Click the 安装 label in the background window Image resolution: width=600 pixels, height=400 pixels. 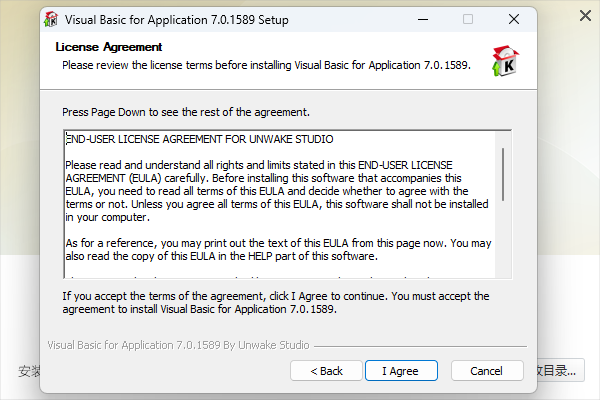tap(29, 371)
